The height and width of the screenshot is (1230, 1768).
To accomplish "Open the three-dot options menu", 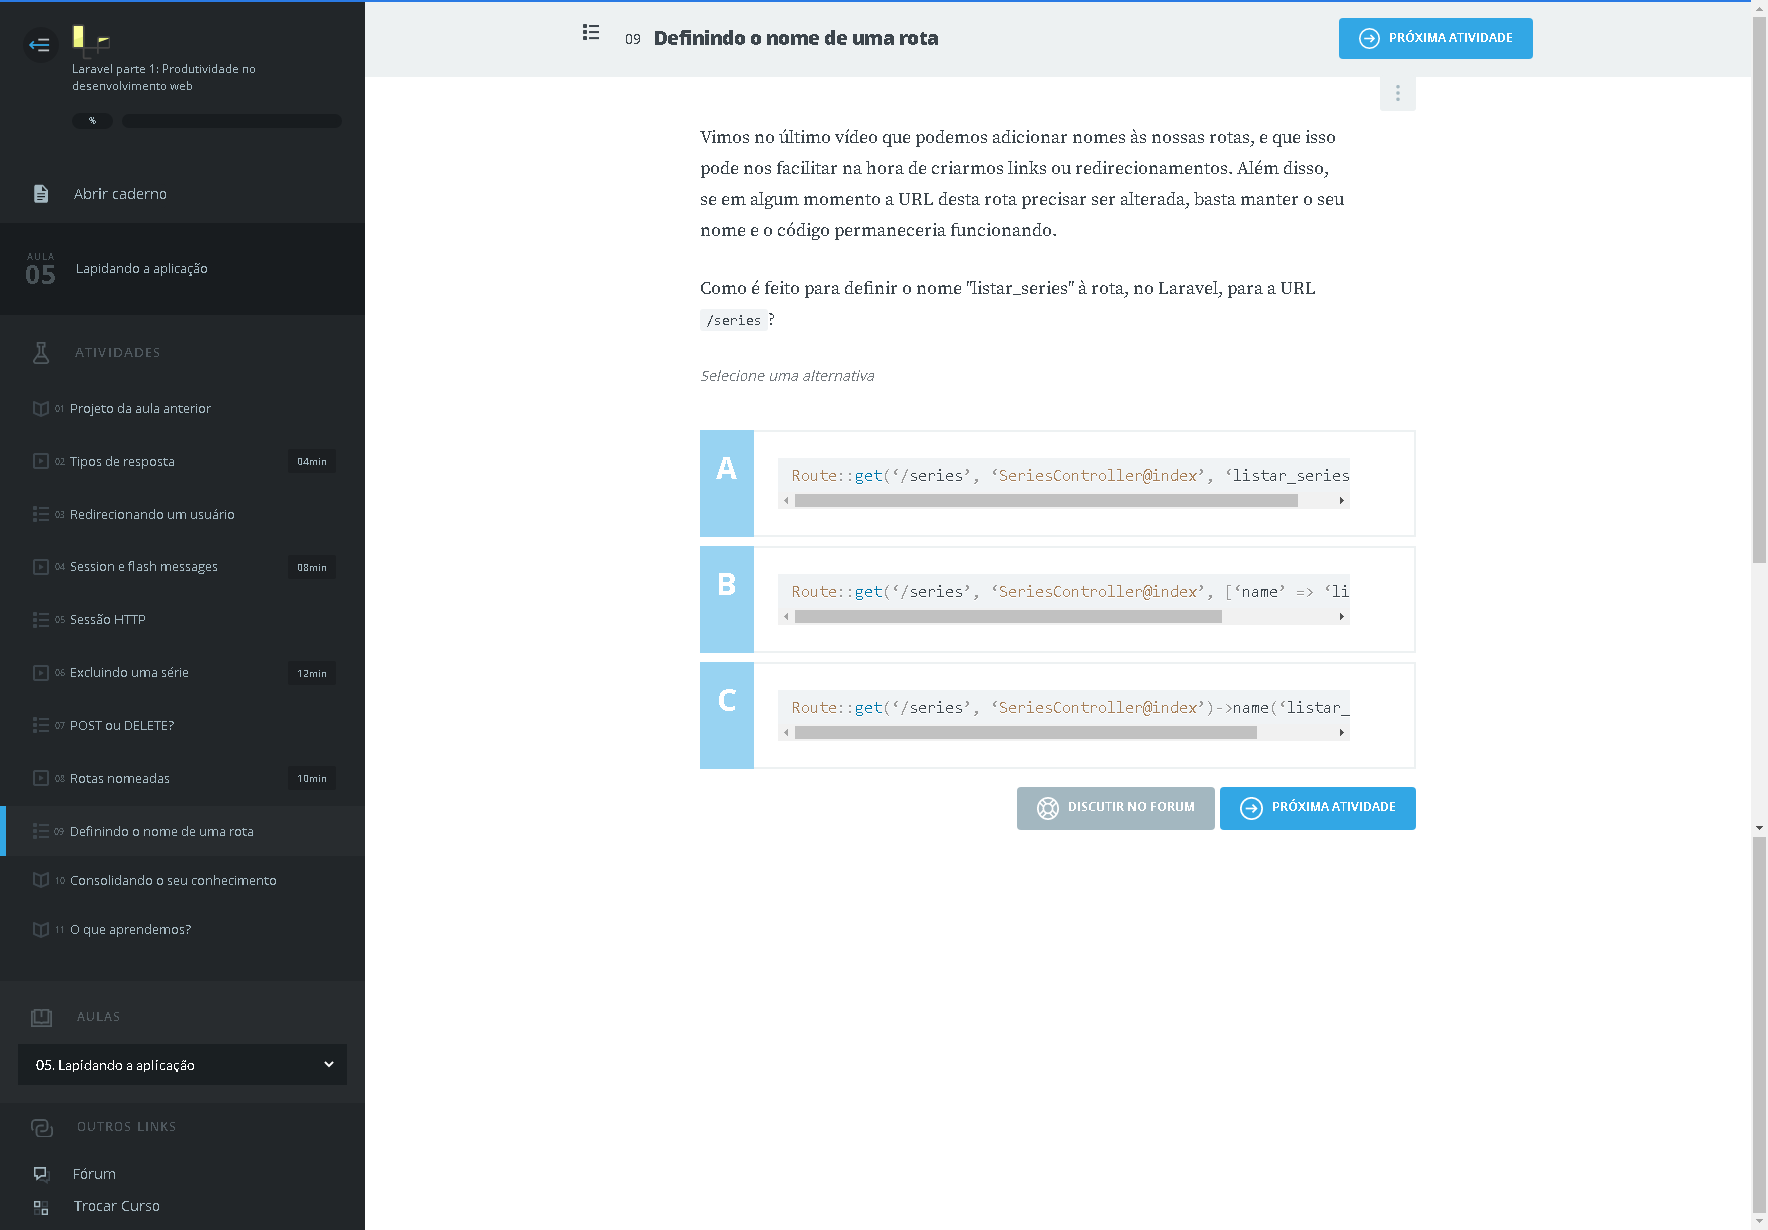I will [x=1397, y=93].
